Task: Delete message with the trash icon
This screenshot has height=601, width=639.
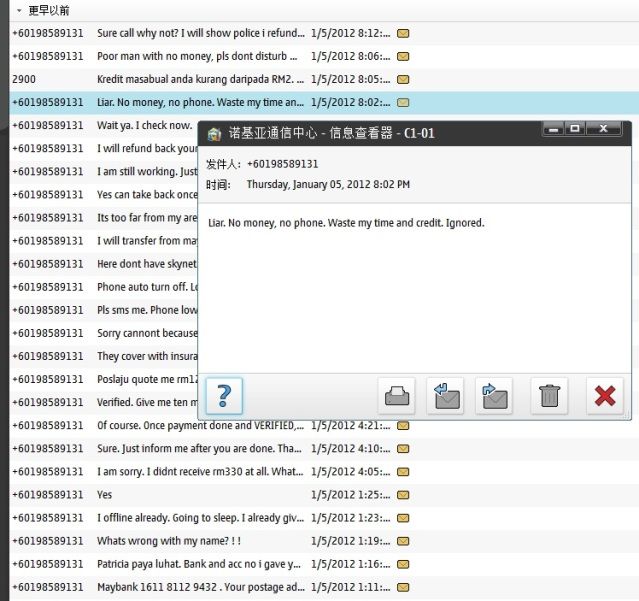Action: click(548, 396)
